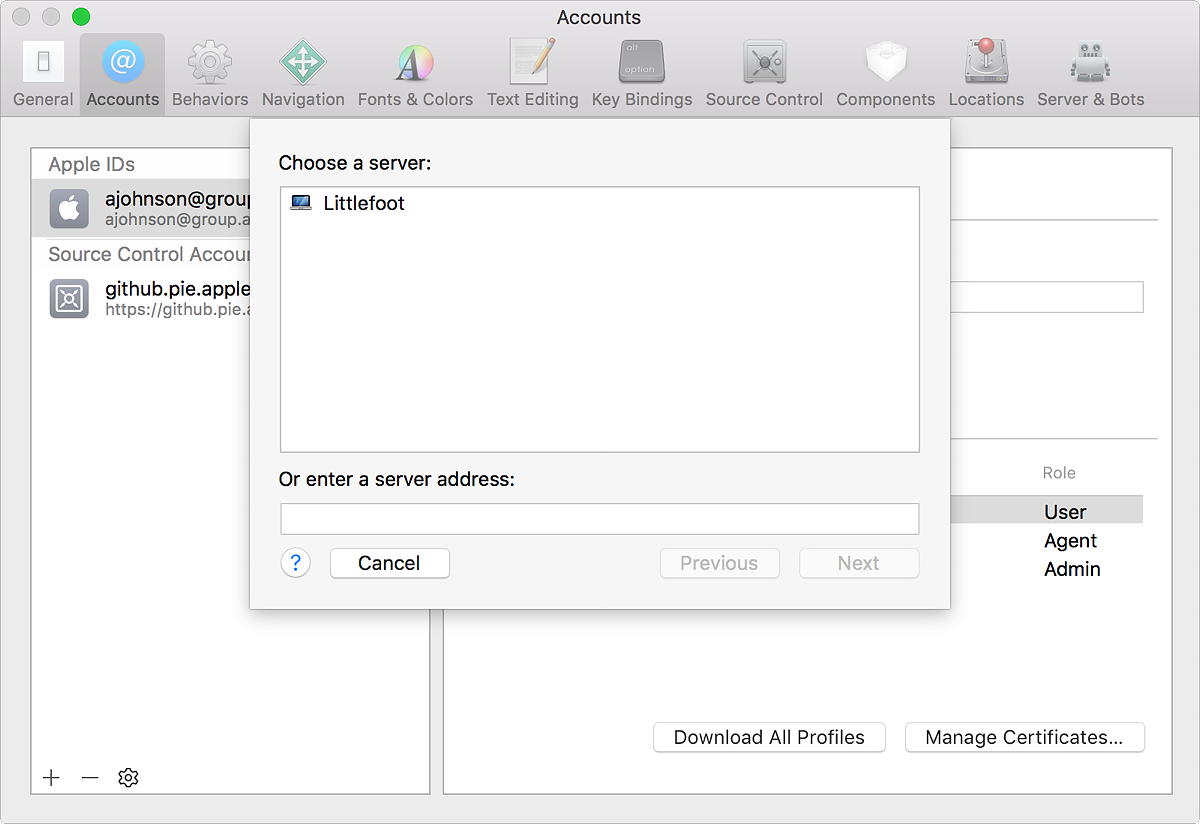This screenshot has width=1200, height=824.
Task: Select the User role row
Action: coord(1046,511)
